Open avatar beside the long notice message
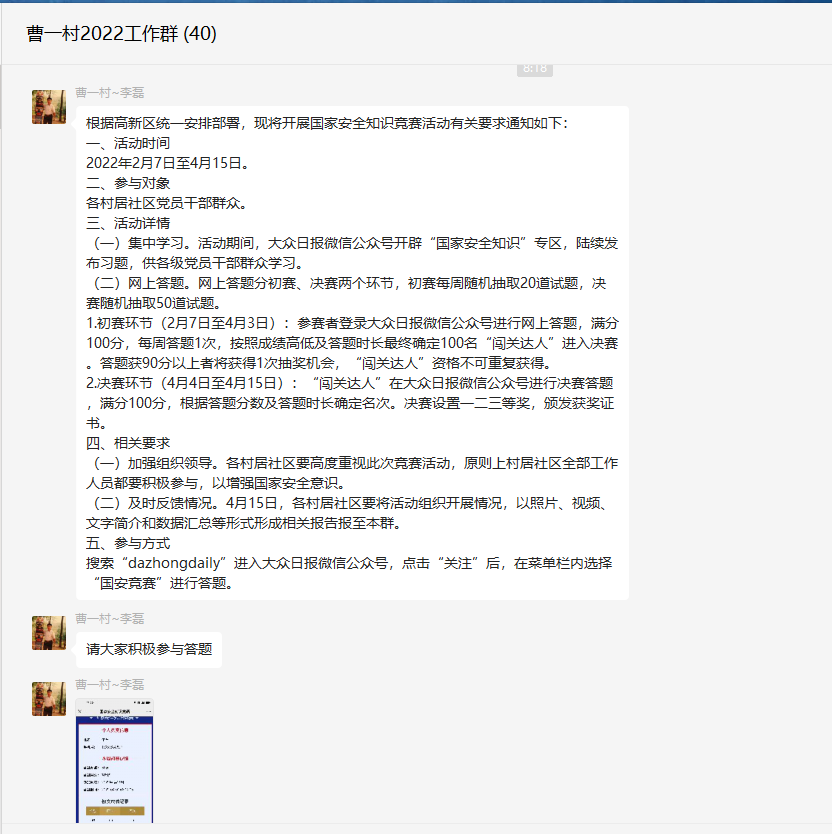The width and height of the screenshot is (832, 834). pyautogui.click(x=49, y=107)
